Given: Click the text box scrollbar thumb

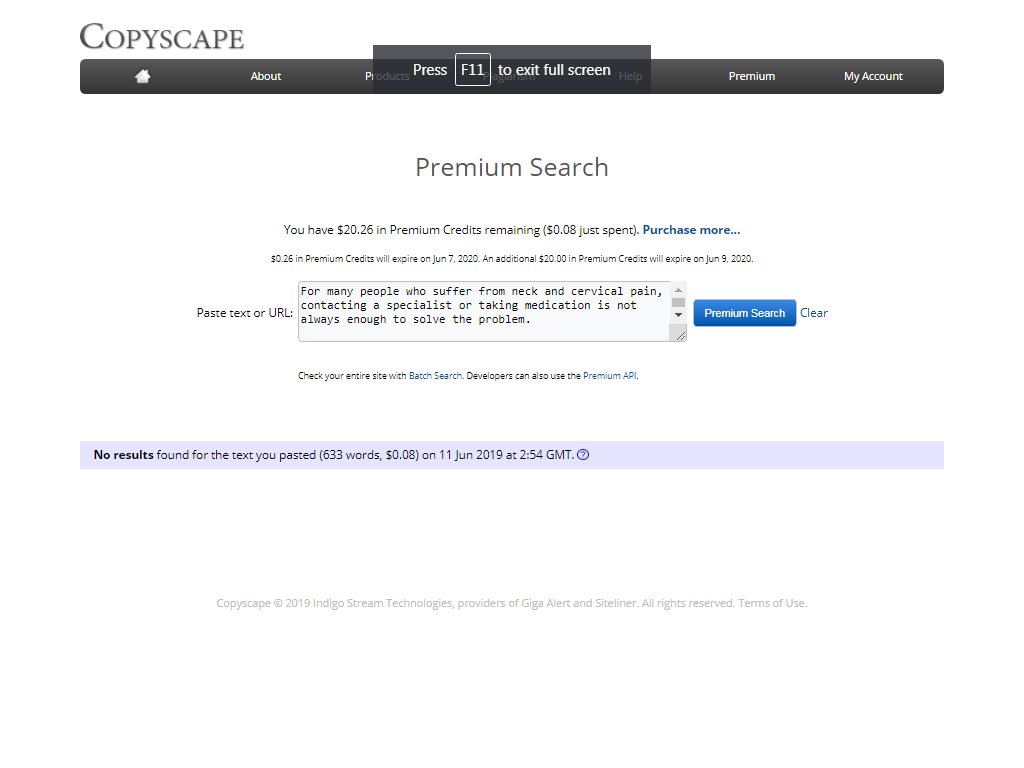Looking at the screenshot, I should [x=679, y=302].
